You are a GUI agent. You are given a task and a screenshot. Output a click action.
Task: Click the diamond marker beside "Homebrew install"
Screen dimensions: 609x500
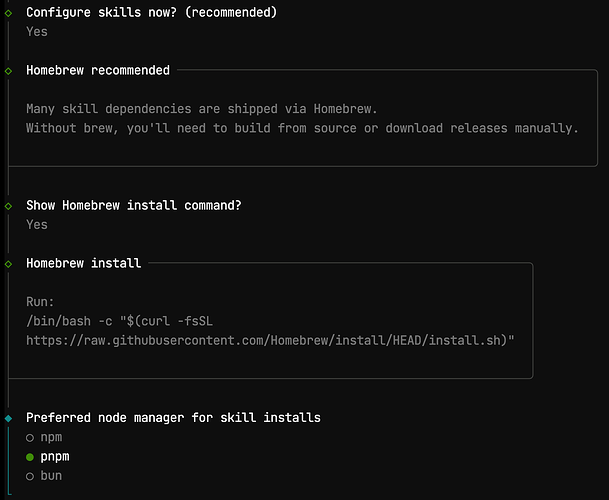(x=8, y=264)
